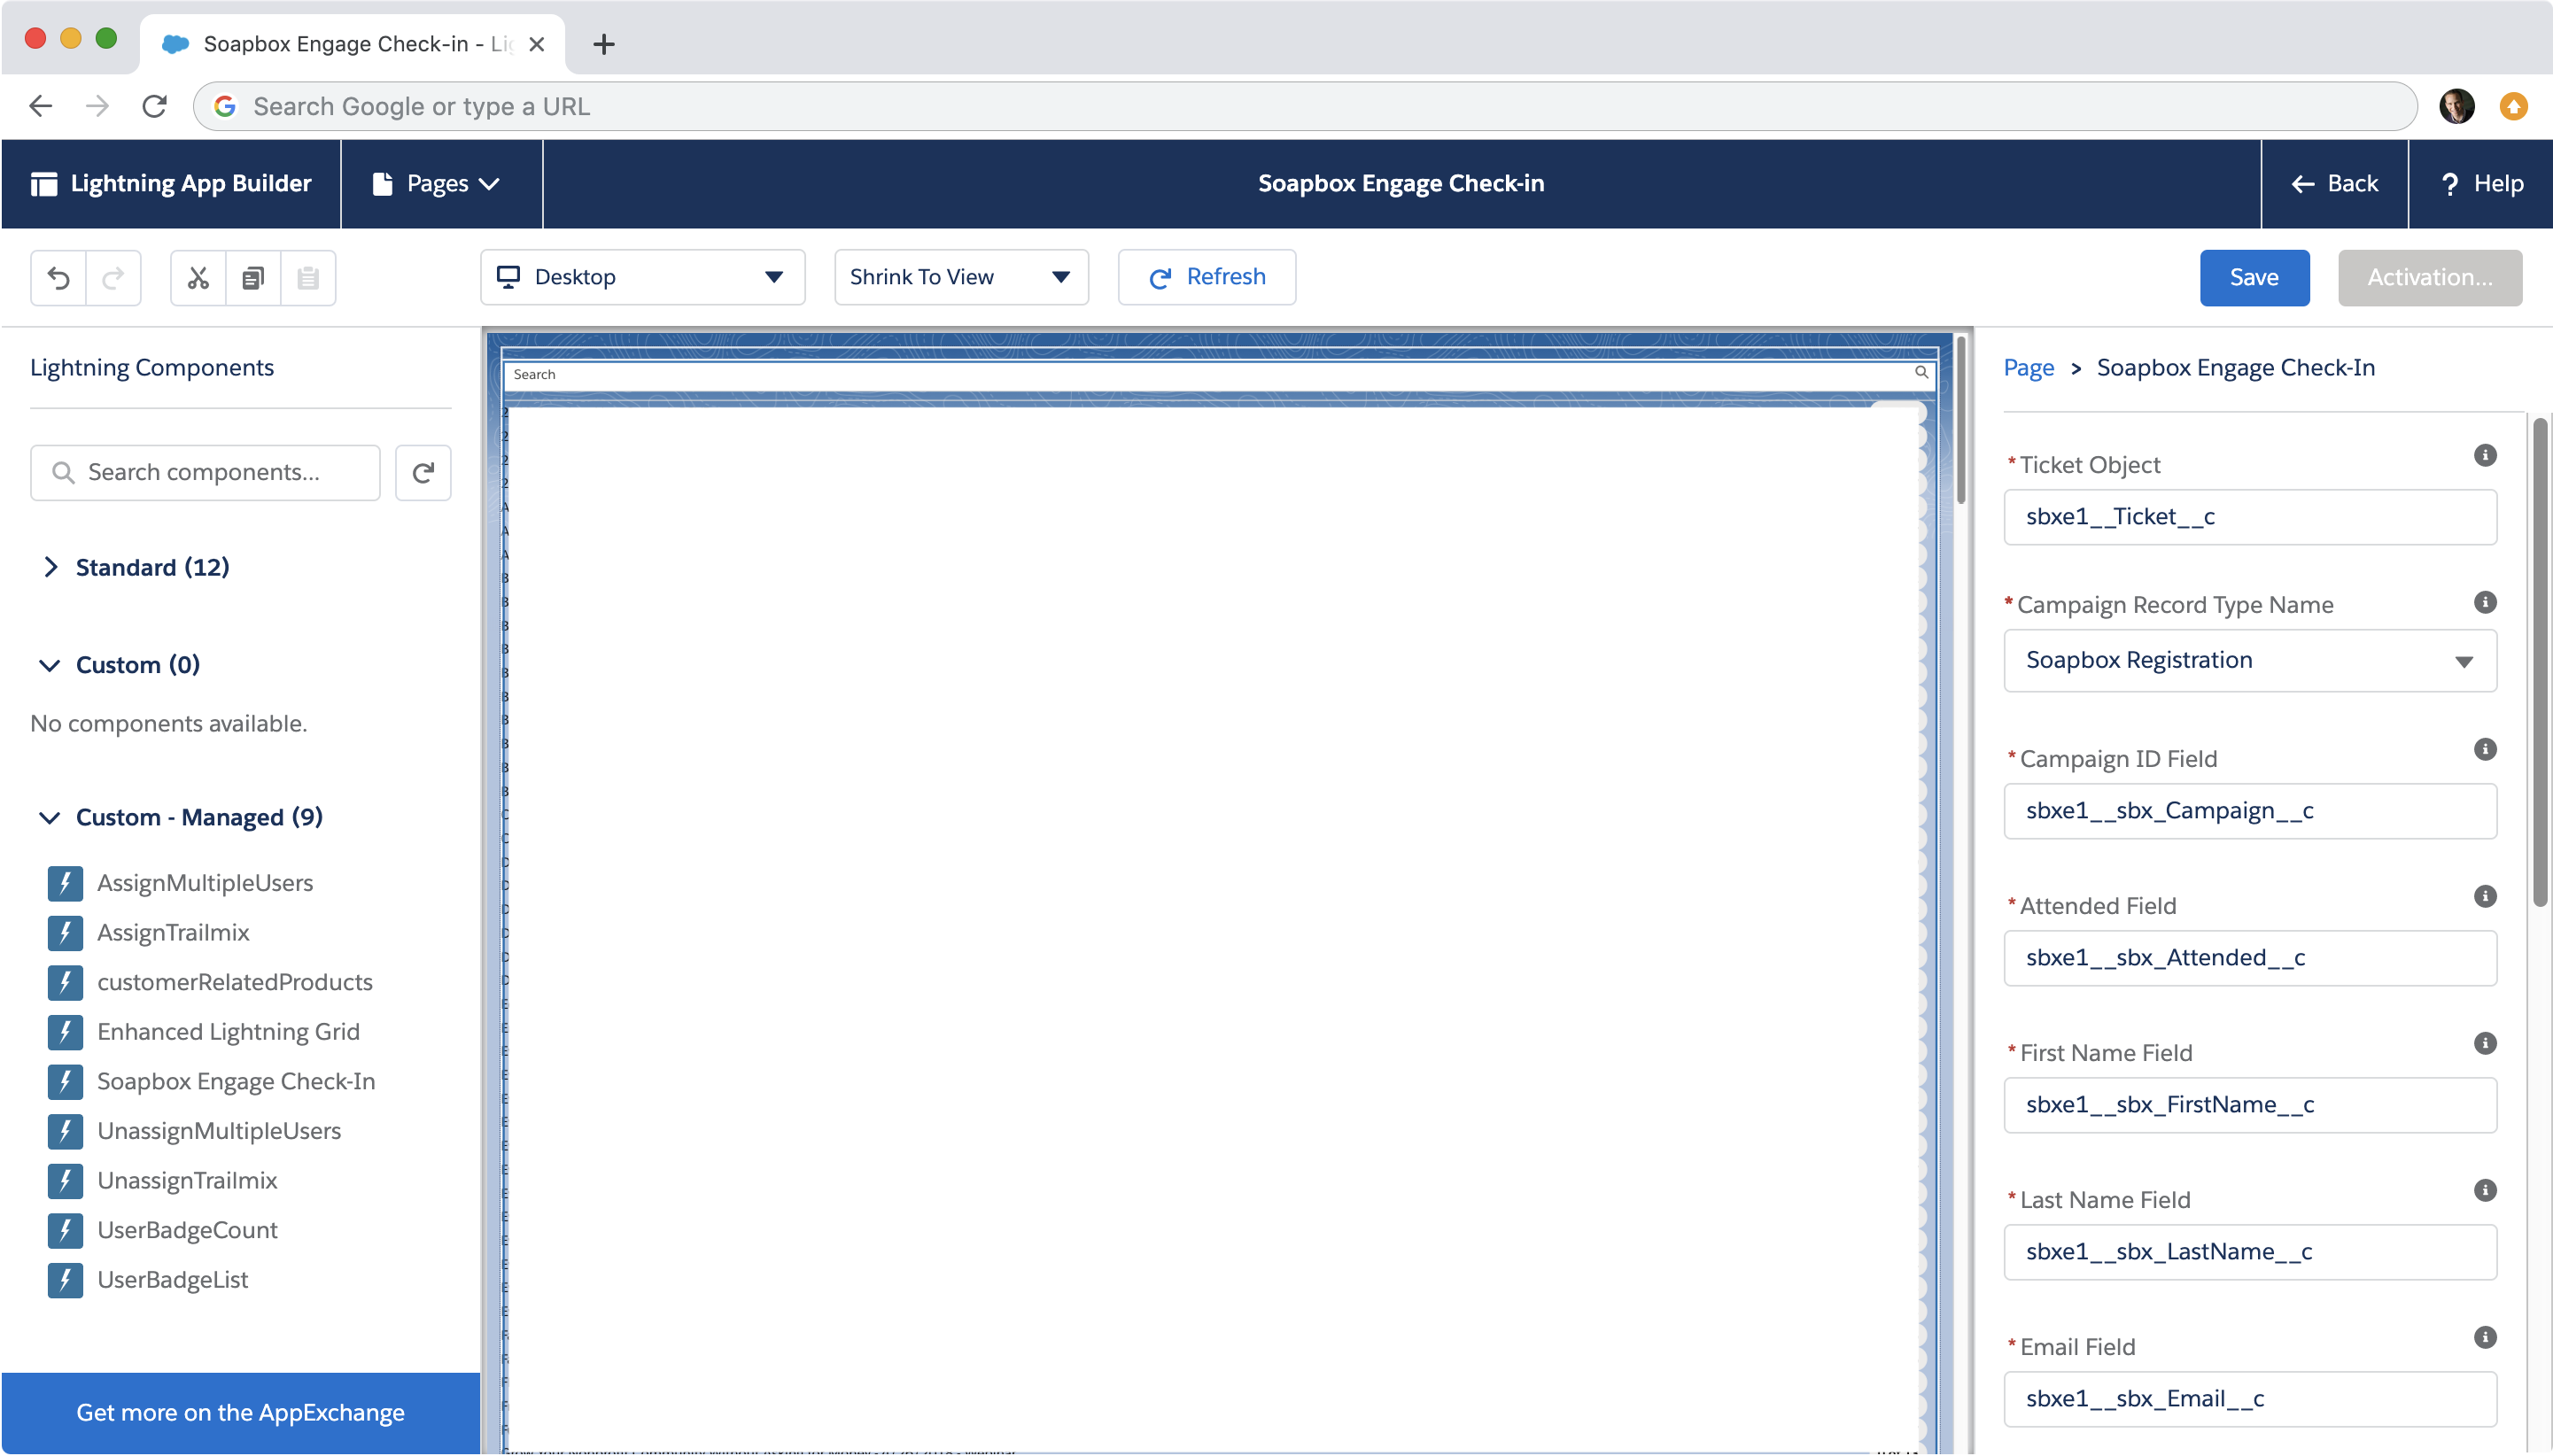The height and width of the screenshot is (1456, 2553).
Task: Show info for Email Field
Action: point(2485,1337)
